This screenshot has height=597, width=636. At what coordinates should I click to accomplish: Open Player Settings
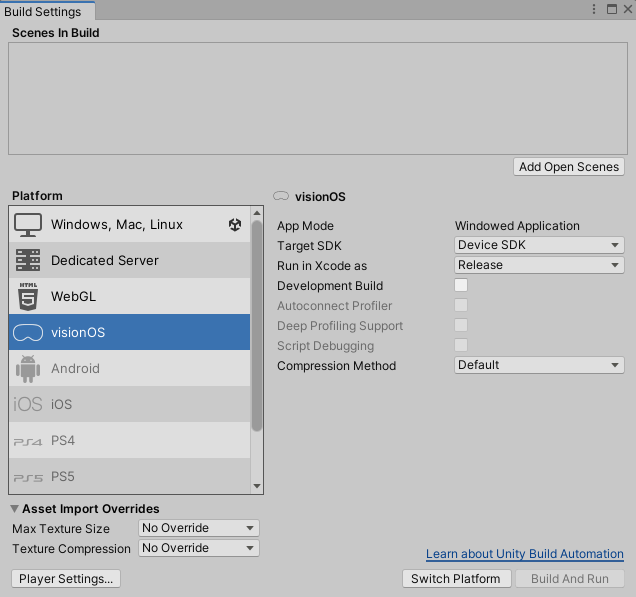66,579
